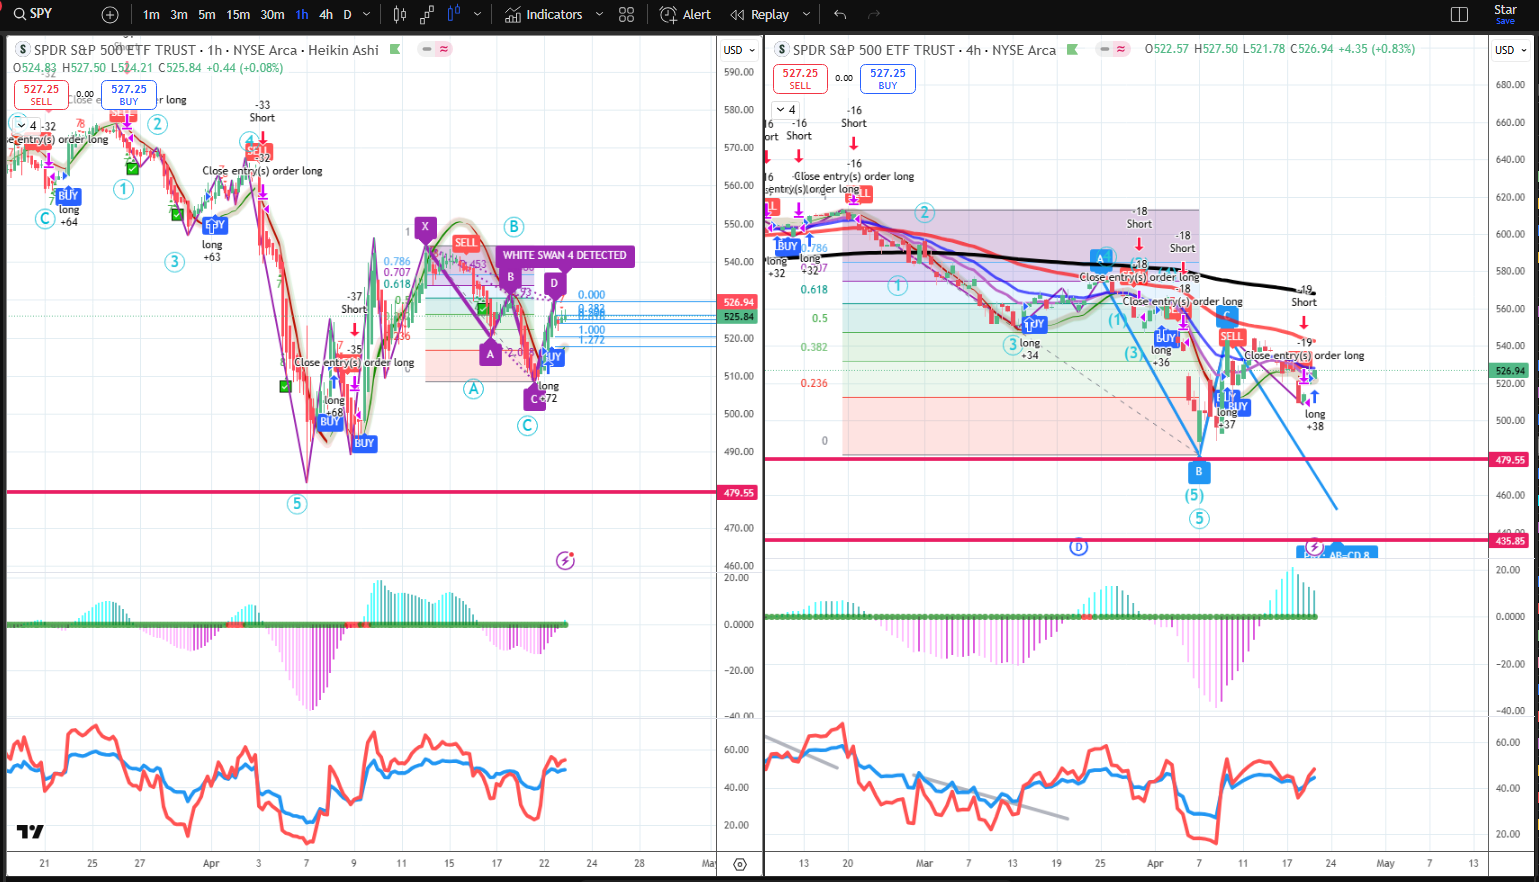Image resolution: width=1539 pixels, height=882 pixels.
Task: Click SELL 527.25 on right 4h chart
Action: [x=800, y=79]
